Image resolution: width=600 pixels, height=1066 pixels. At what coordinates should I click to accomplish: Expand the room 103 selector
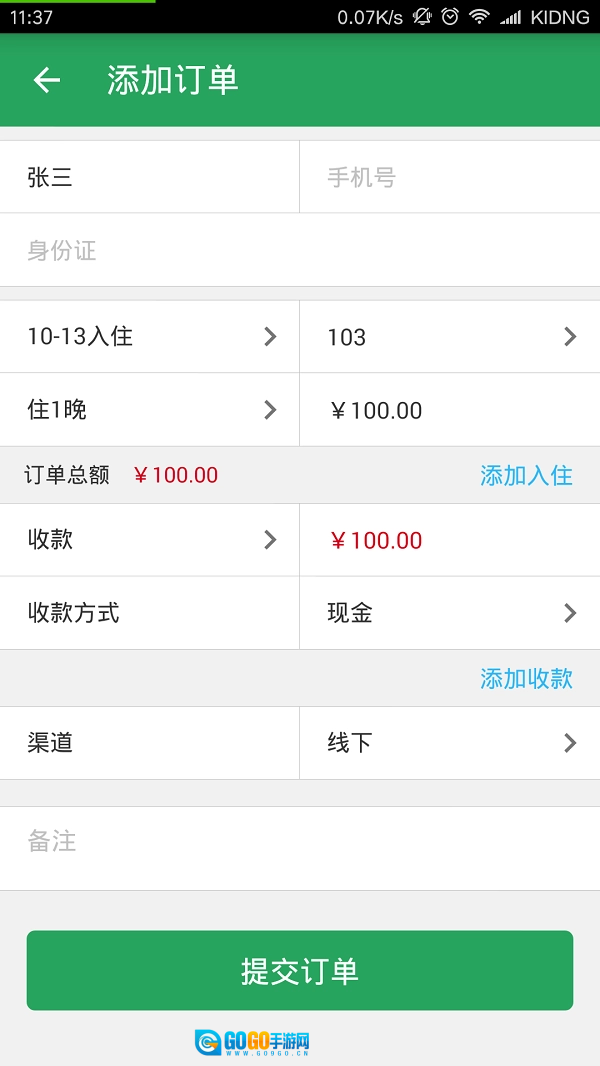450,337
